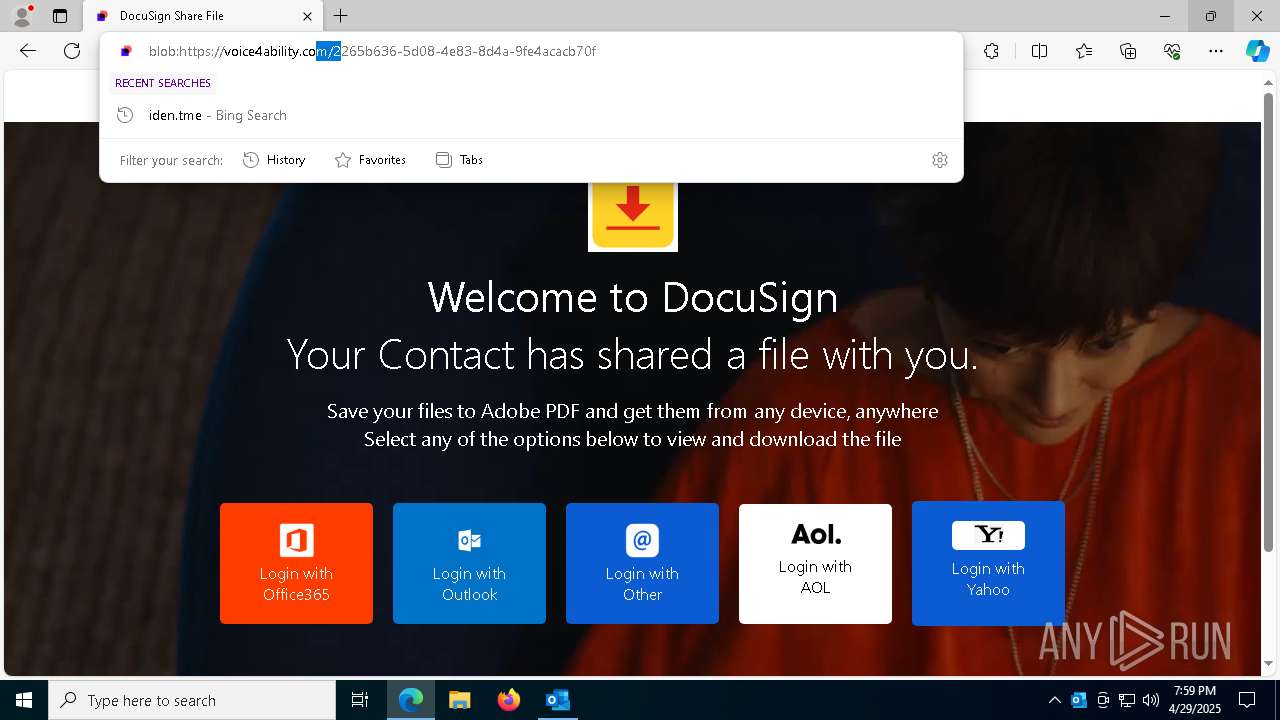Screen dimensions: 1280x720
Task: Open the Copilot sidebar icon
Action: coord(1257,51)
